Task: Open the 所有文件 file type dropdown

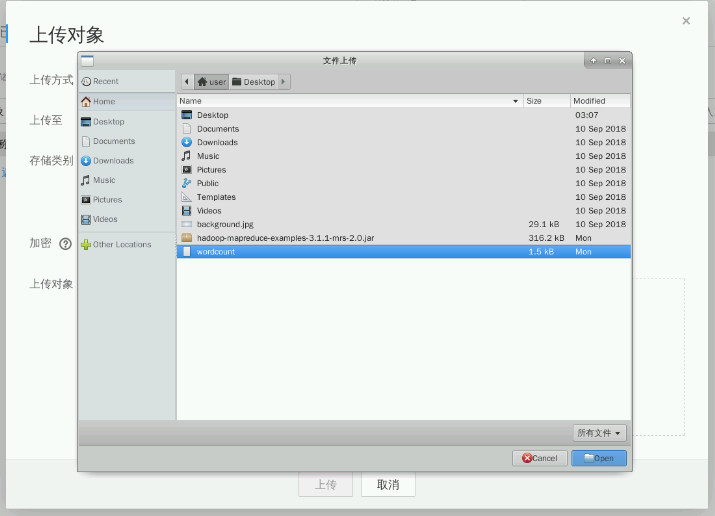Action: 599,433
